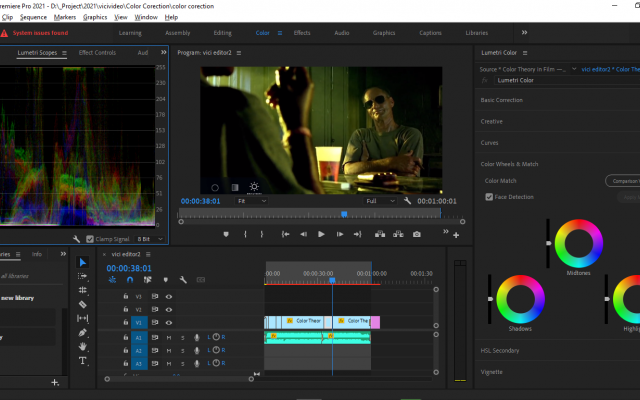
Task: Open Program monitor settings wrench
Action: 407,201
